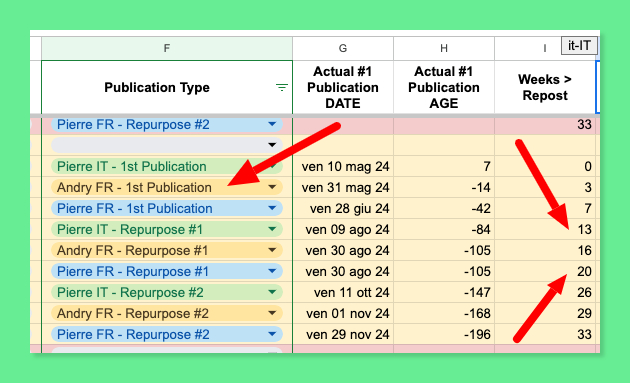Click publication age cell showing -147
The height and width of the screenshot is (383, 630).
[x=444, y=292]
